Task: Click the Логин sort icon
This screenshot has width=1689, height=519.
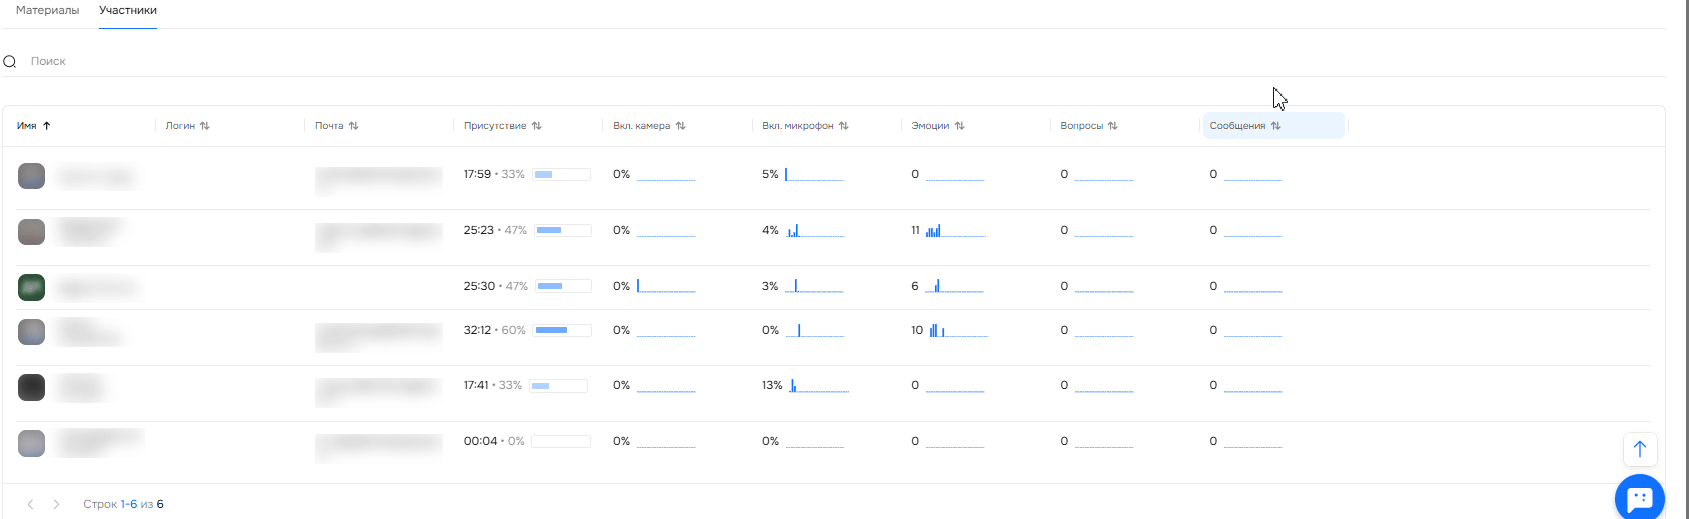Action: 205,126
